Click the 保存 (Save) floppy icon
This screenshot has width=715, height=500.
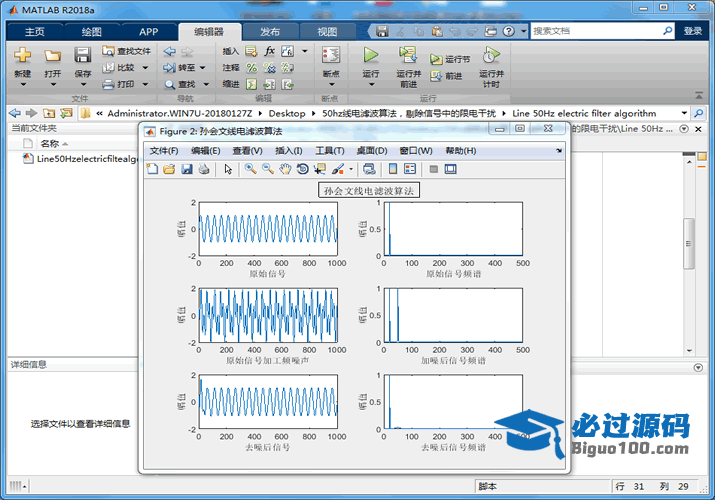coord(83,56)
